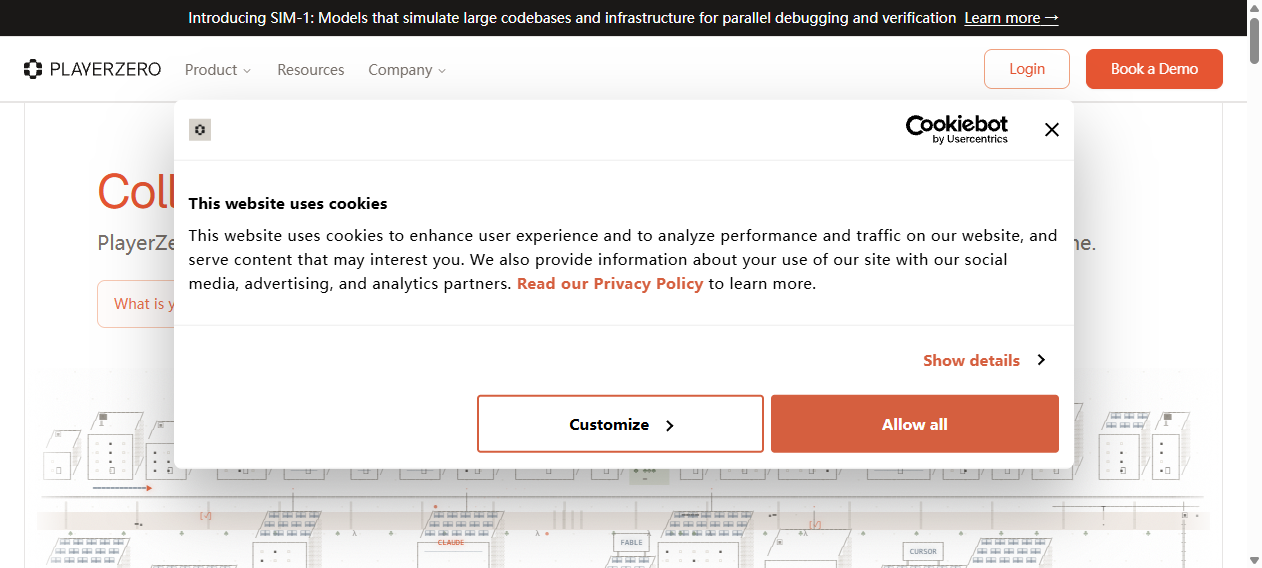
Task: Expand Show details in cookie dialog
Action: (984, 360)
